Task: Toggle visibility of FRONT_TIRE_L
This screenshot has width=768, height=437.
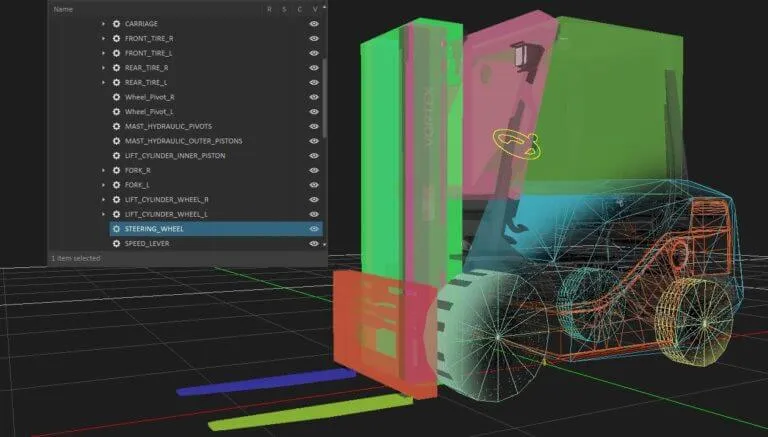Action: pyautogui.click(x=314, y=53)
